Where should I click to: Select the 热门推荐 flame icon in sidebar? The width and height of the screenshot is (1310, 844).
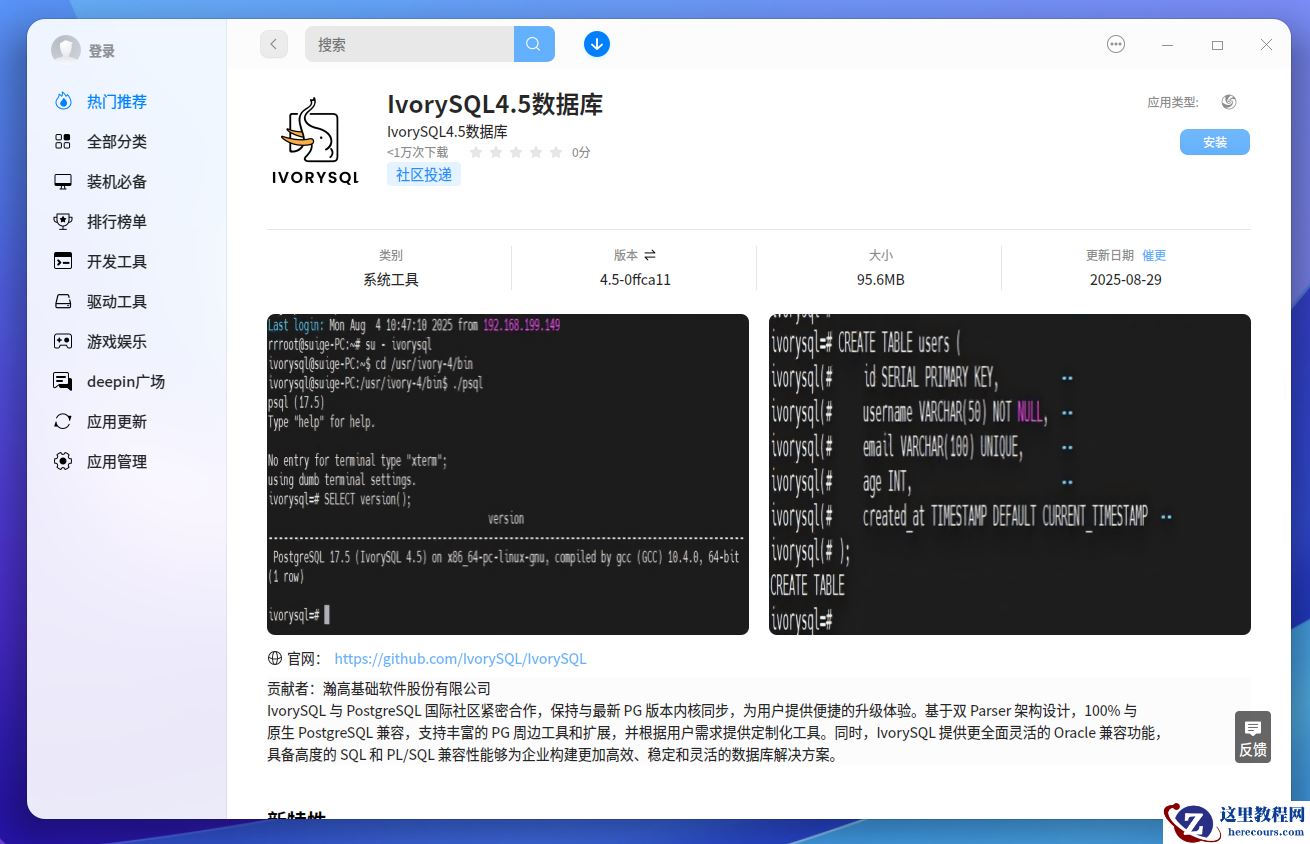click(x=62, y=101)
